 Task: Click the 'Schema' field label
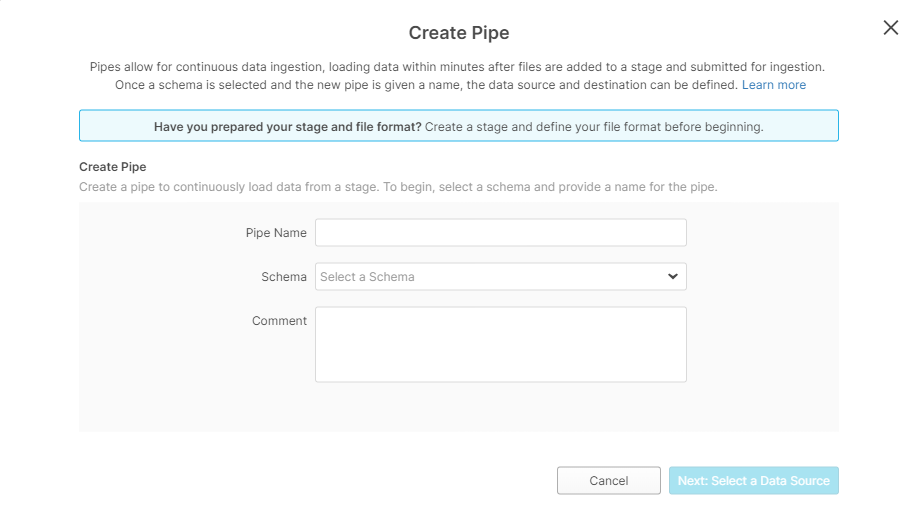pyautogui.click(x=284, y=277)
